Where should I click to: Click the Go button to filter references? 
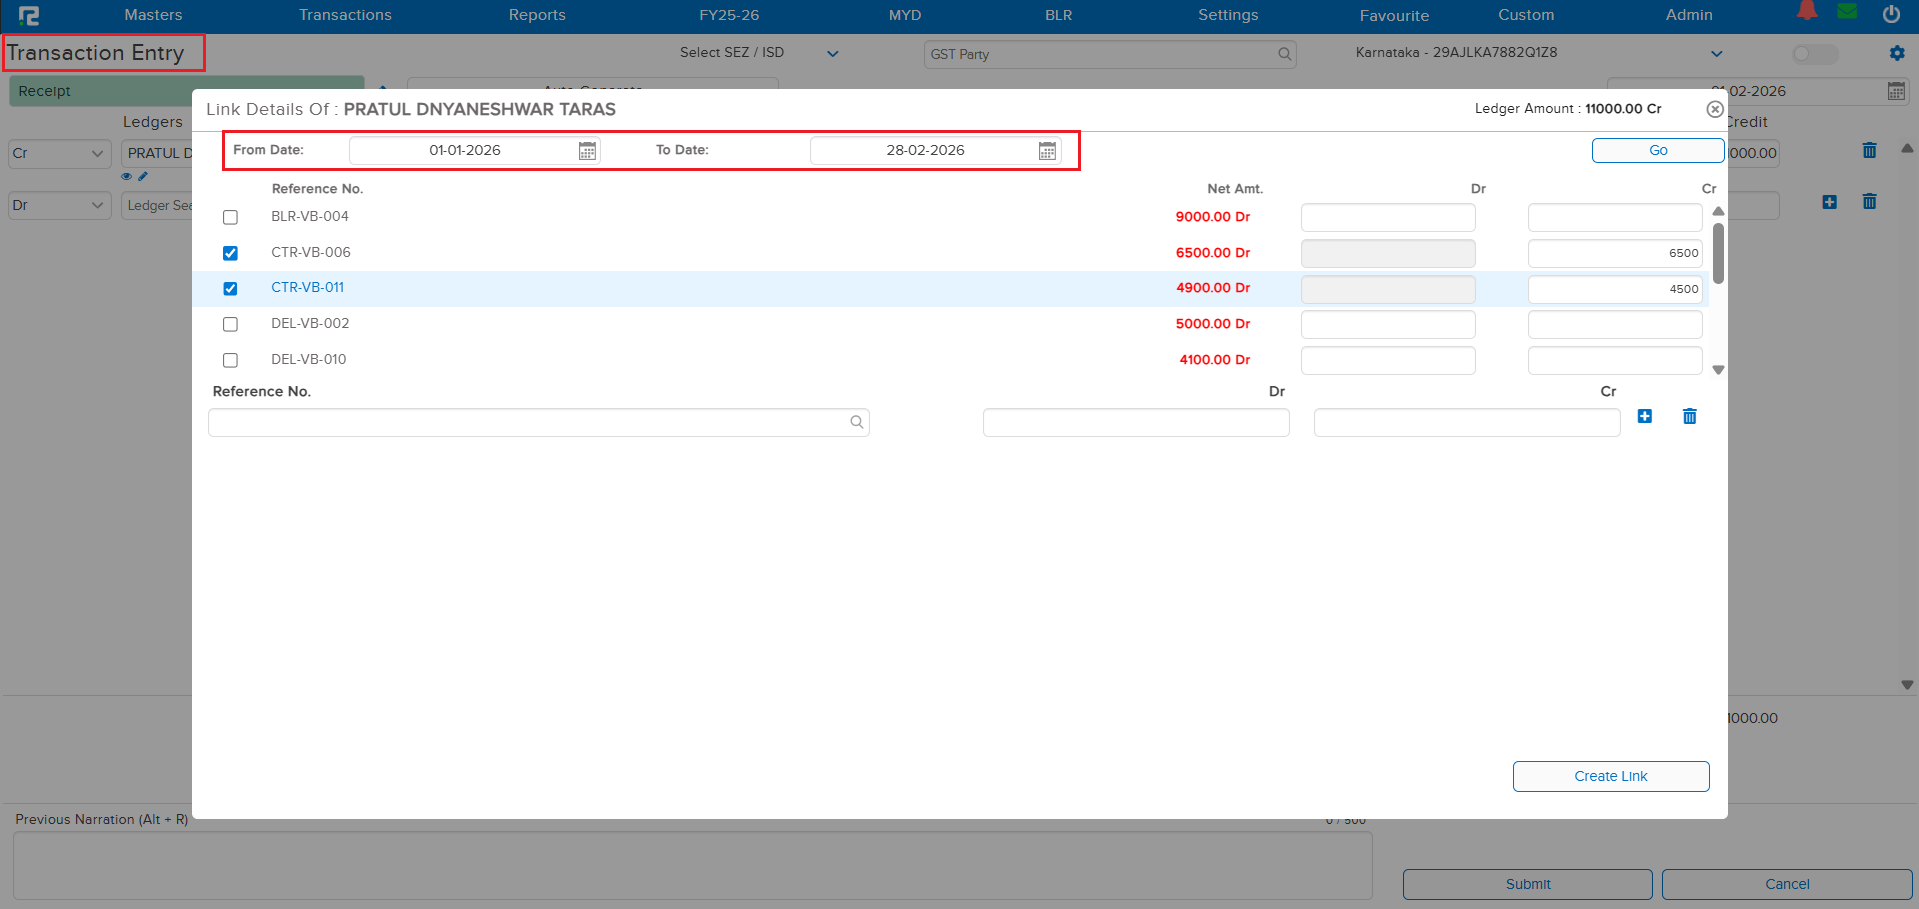pos(1656,150)
